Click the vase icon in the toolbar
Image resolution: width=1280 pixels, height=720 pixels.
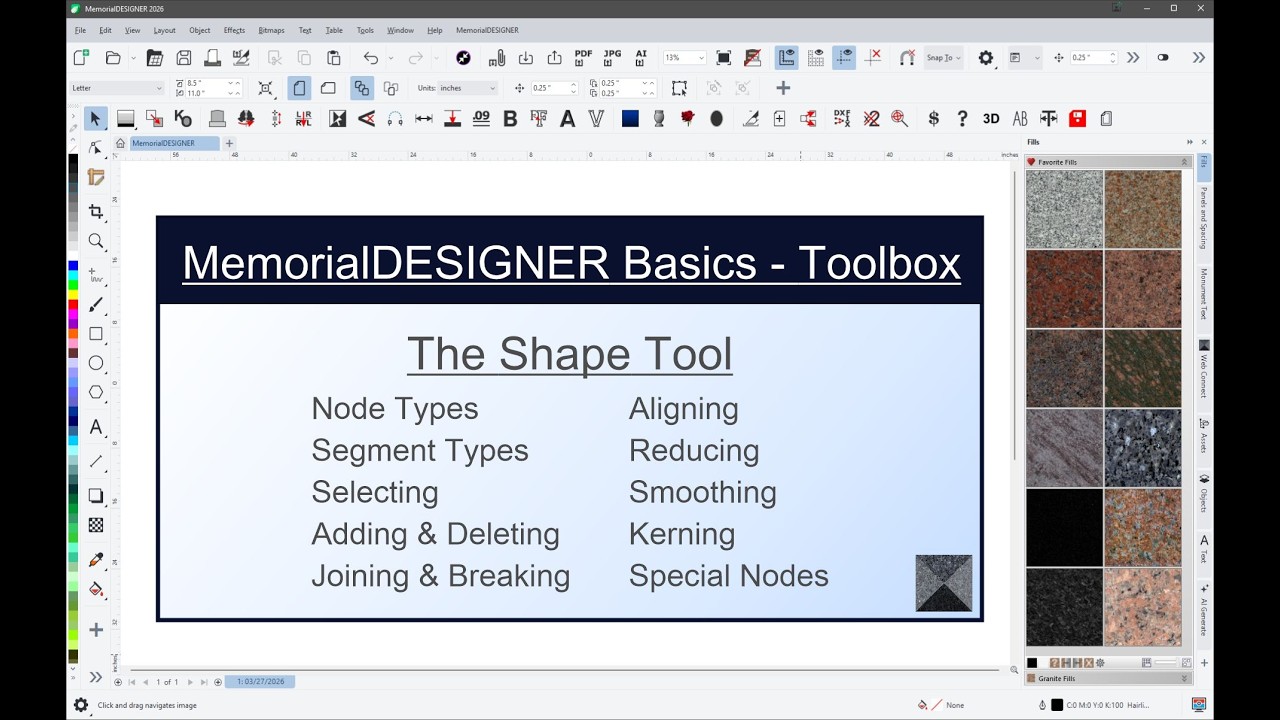[x=659, y=118]
